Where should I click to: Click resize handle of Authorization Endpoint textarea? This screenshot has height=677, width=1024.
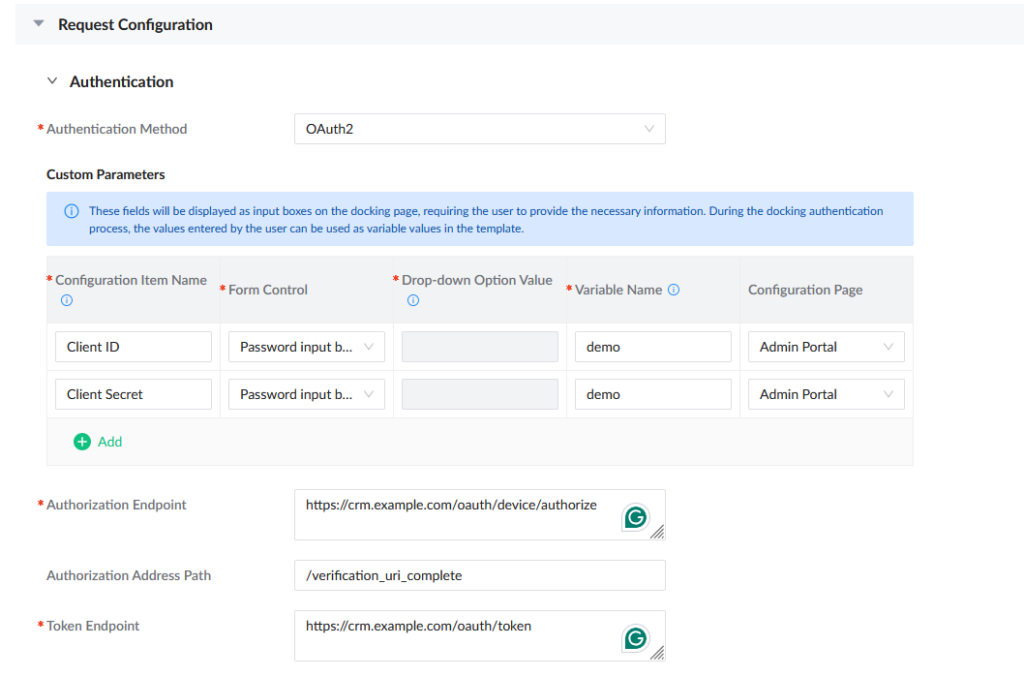click(x=657, y=532)
